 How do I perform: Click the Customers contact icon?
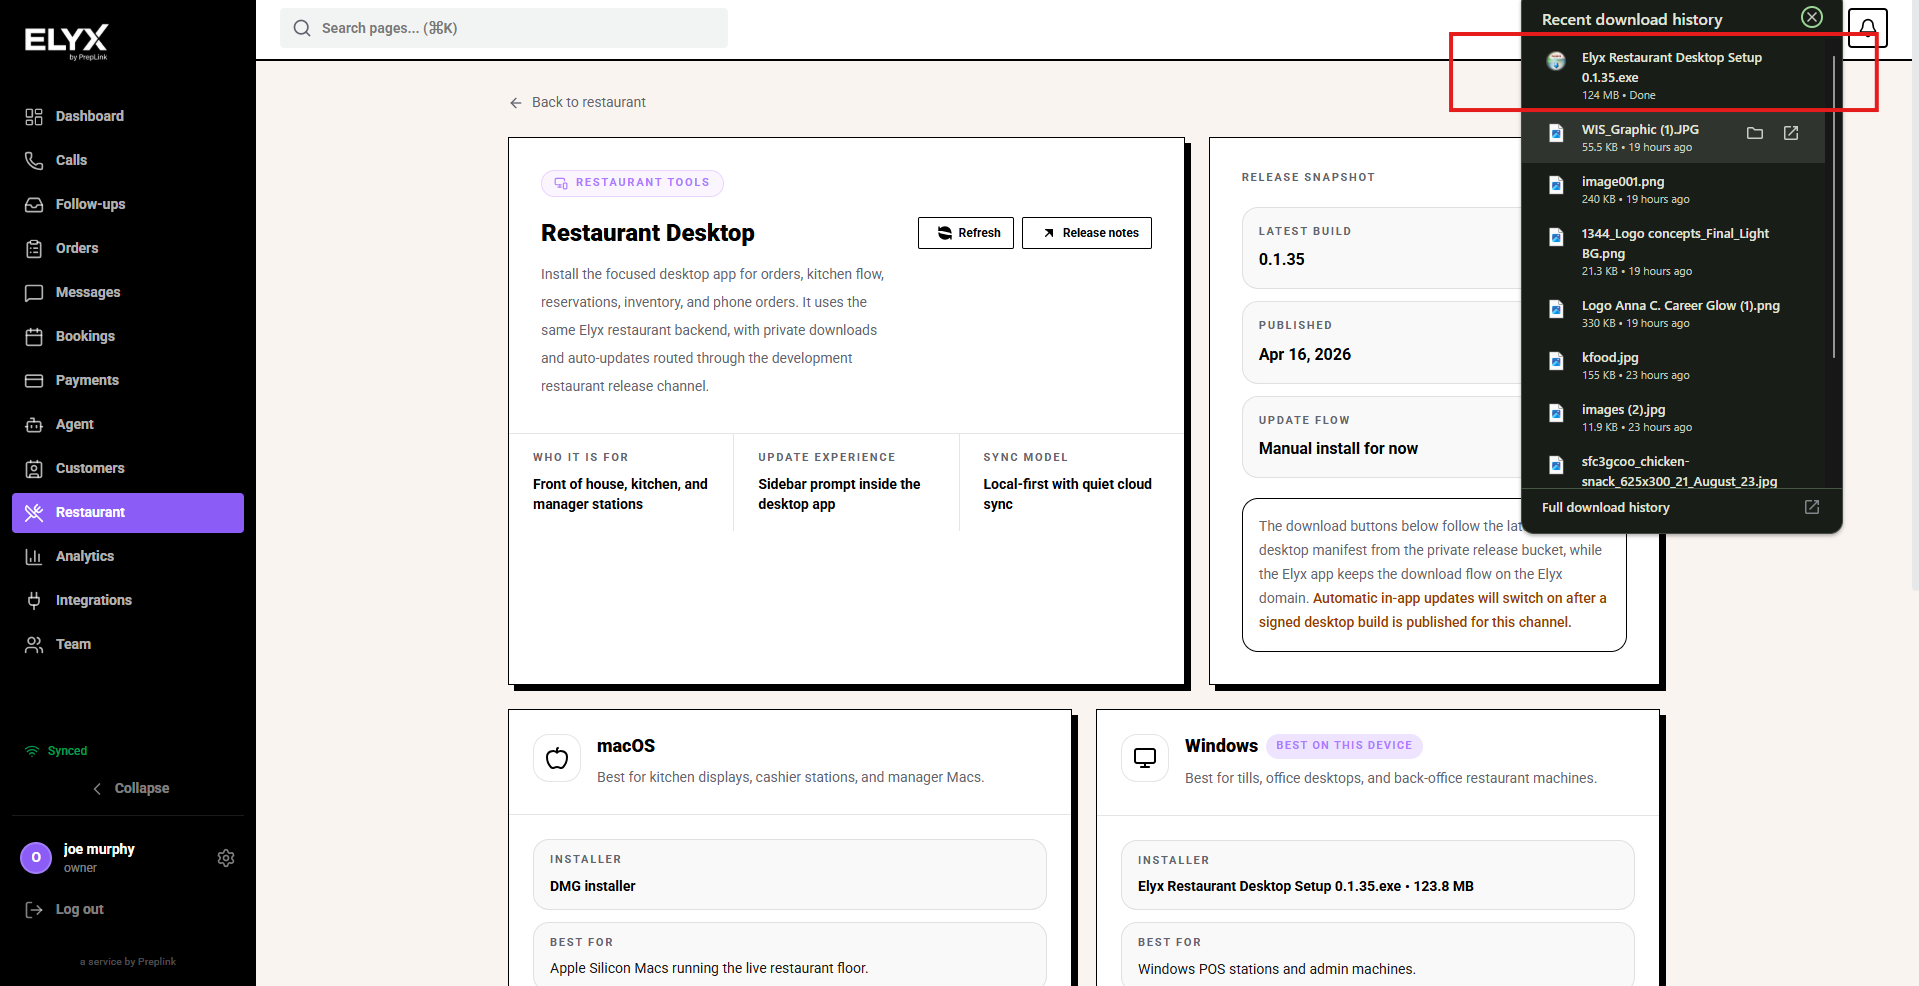[x=34, y=469]
